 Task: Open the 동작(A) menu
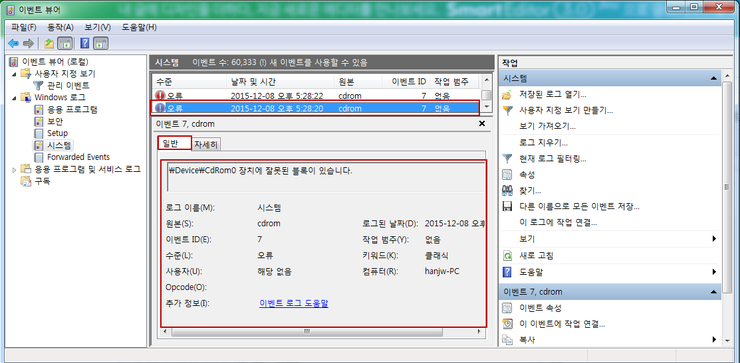(60, 27)
